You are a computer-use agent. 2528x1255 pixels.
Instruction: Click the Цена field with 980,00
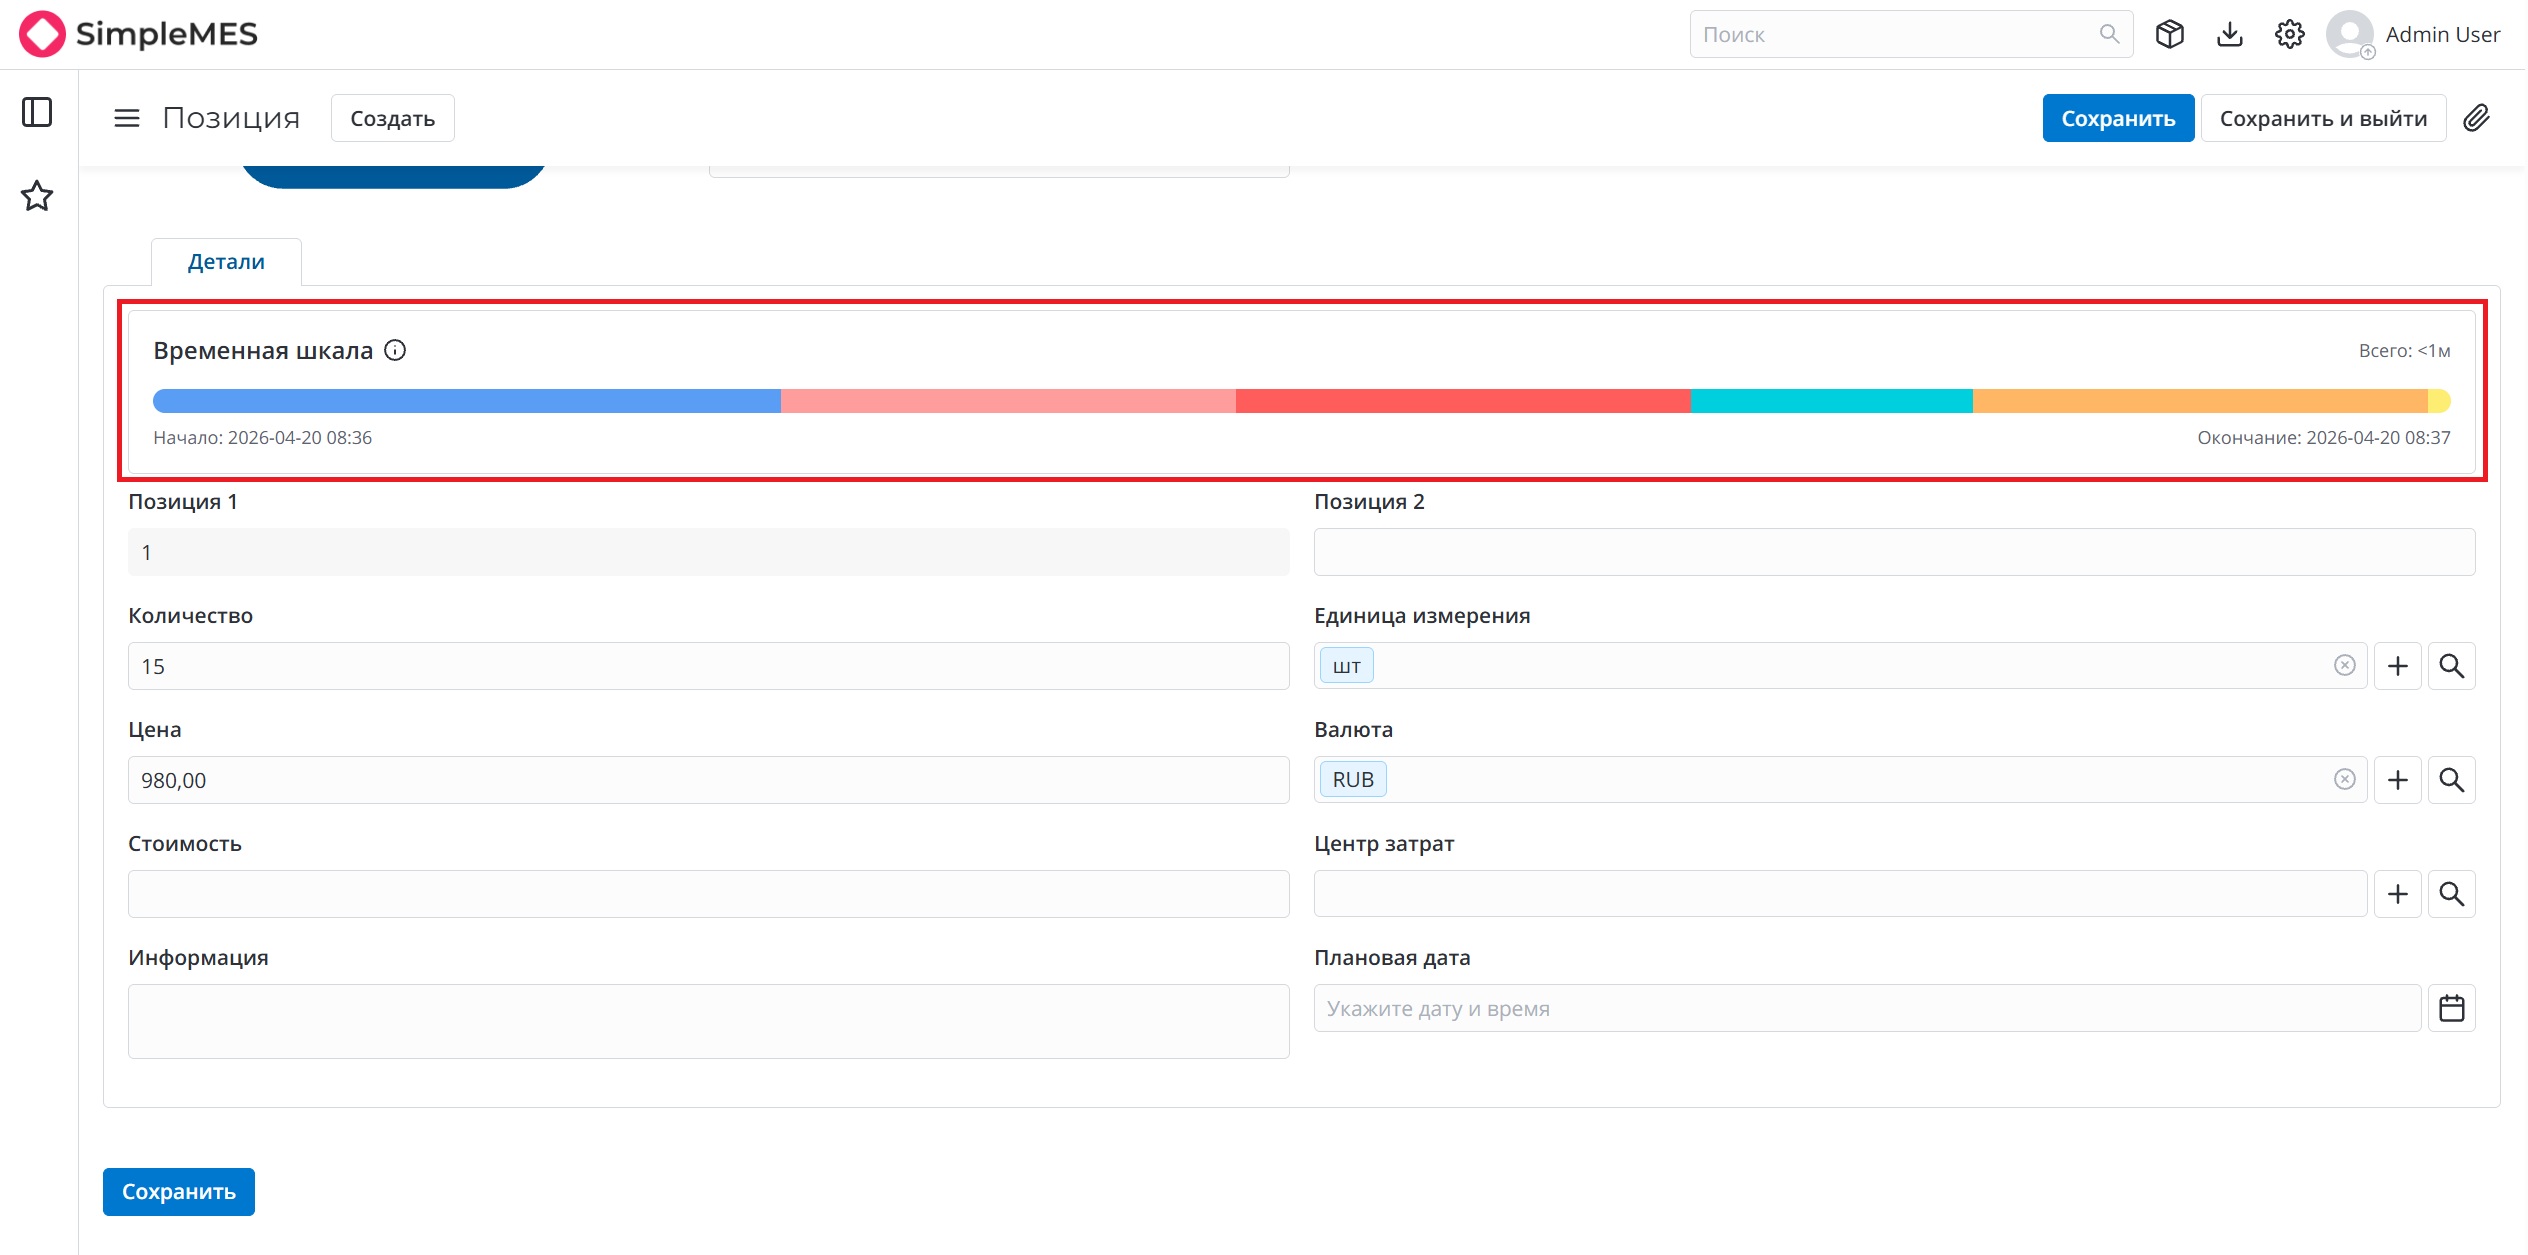[709, 780]
